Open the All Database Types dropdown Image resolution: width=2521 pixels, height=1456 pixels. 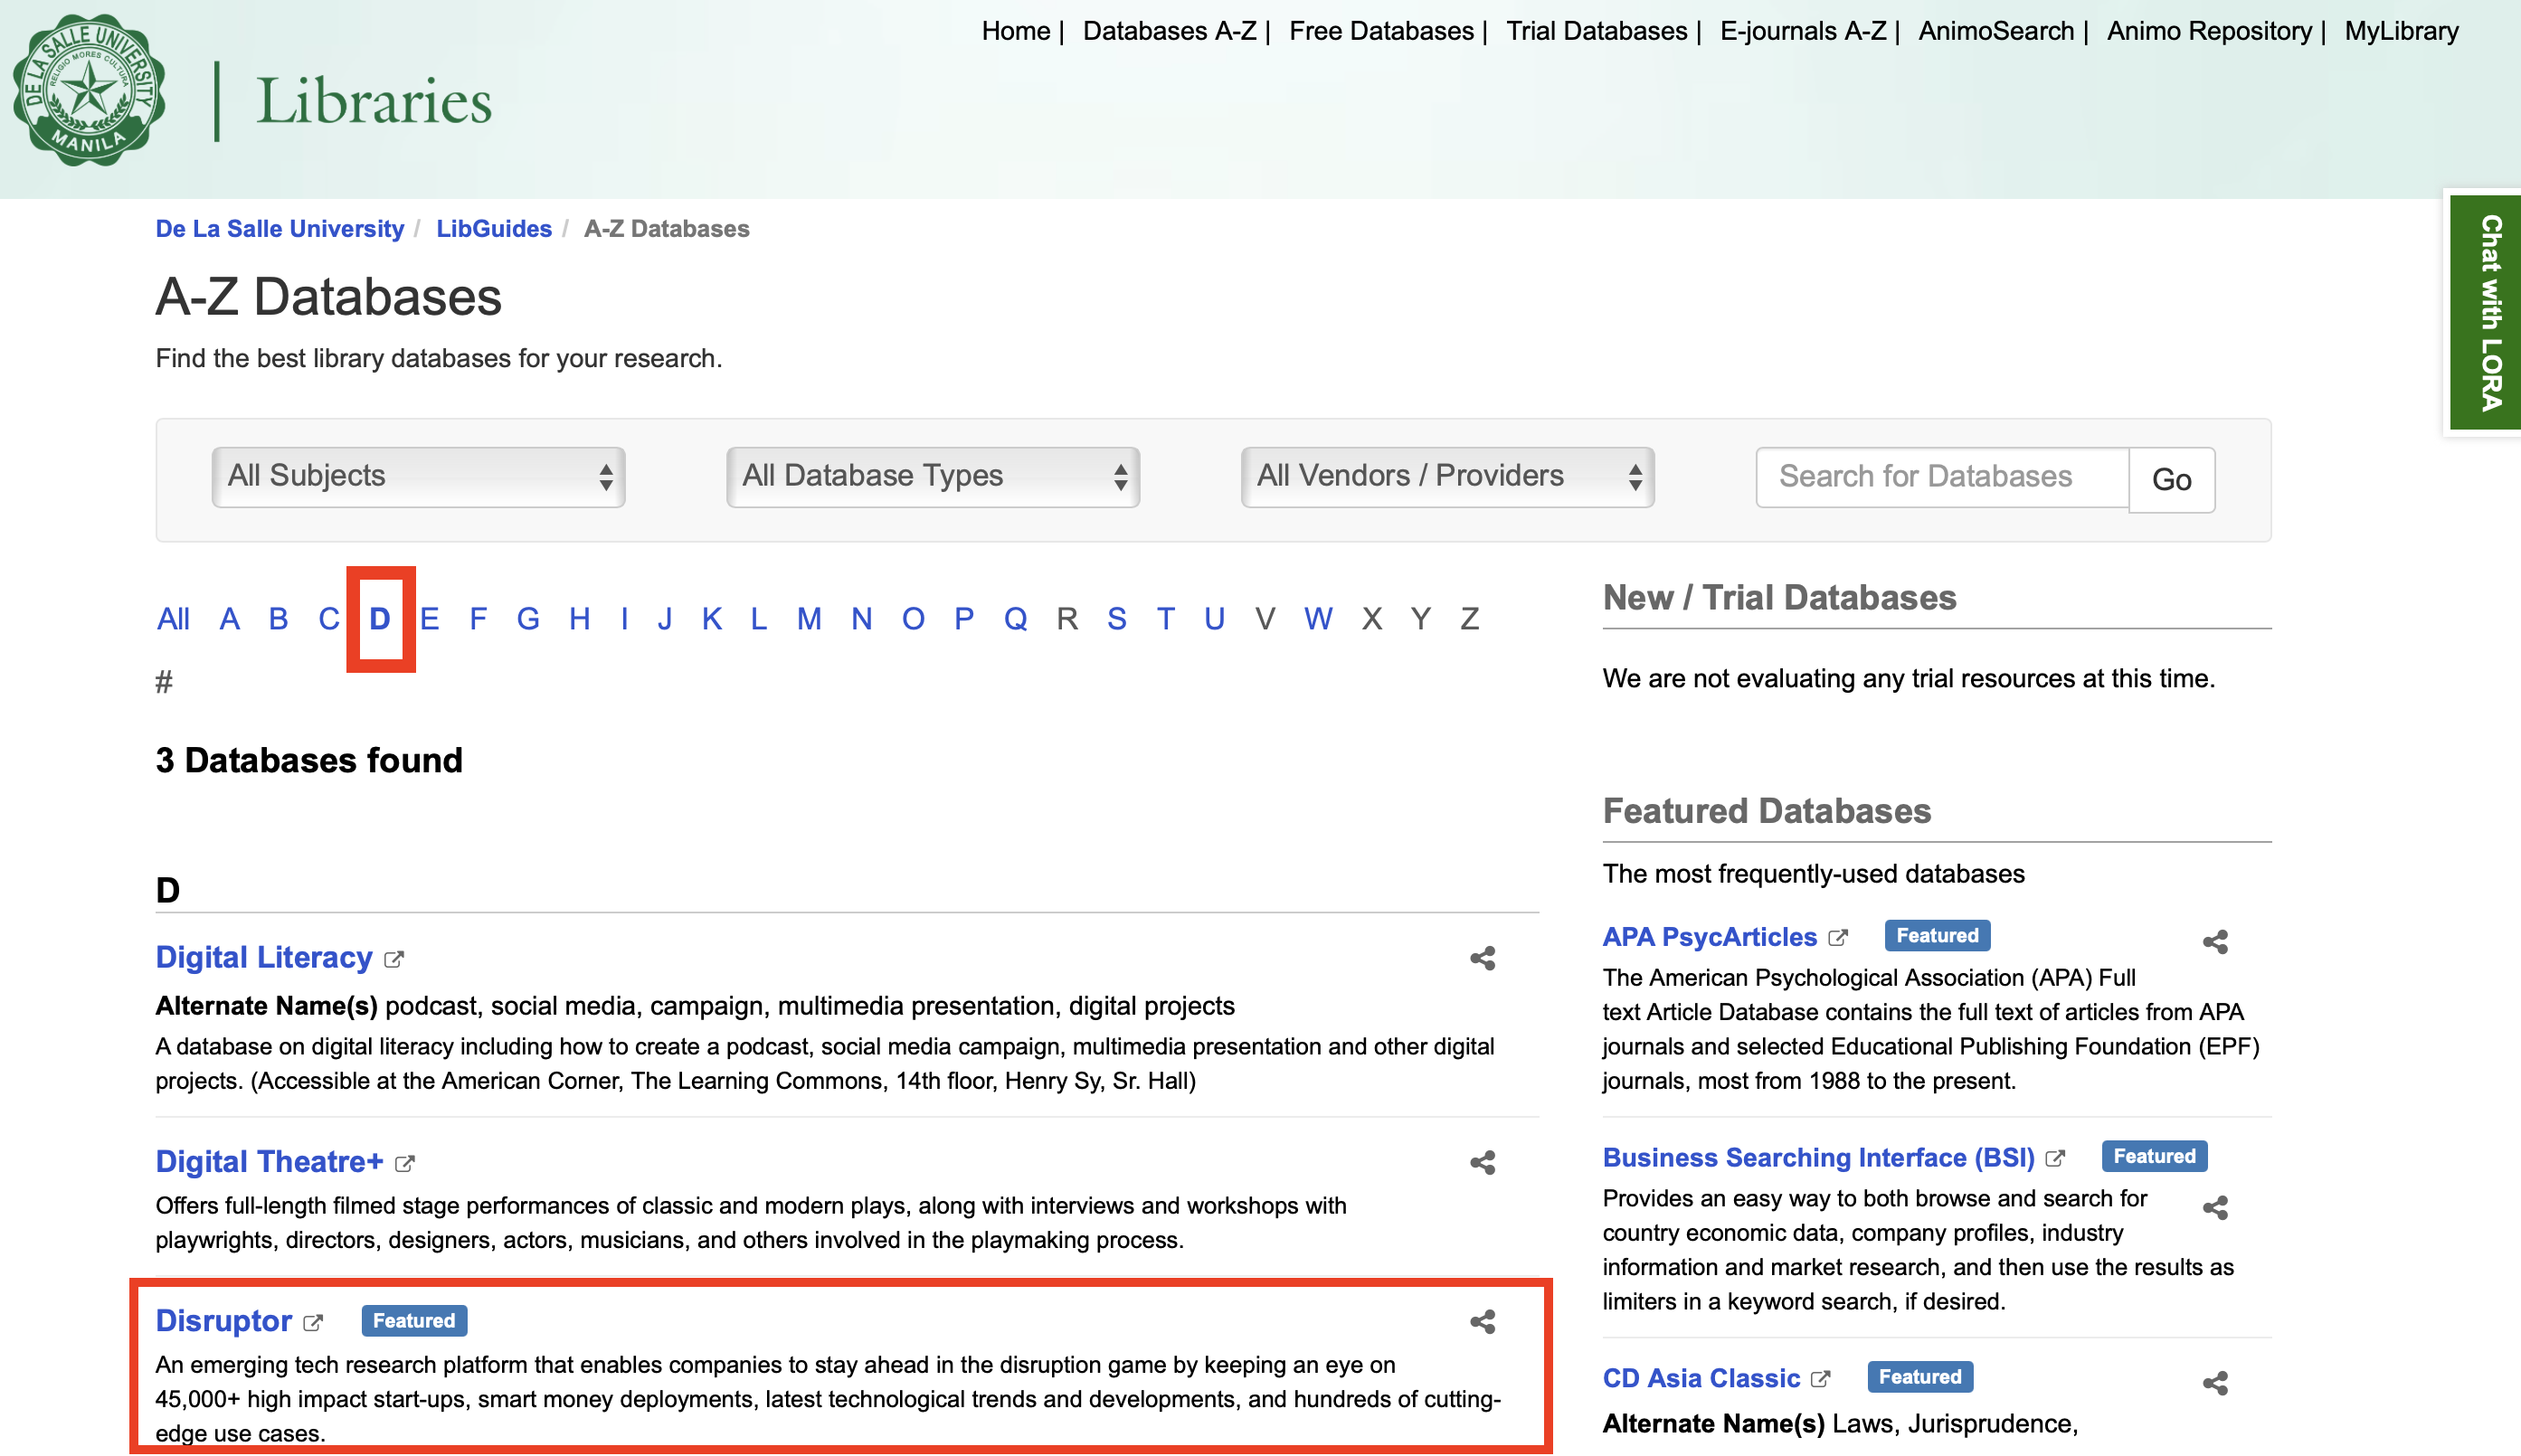pyautogui.click(x=932, y=477)
